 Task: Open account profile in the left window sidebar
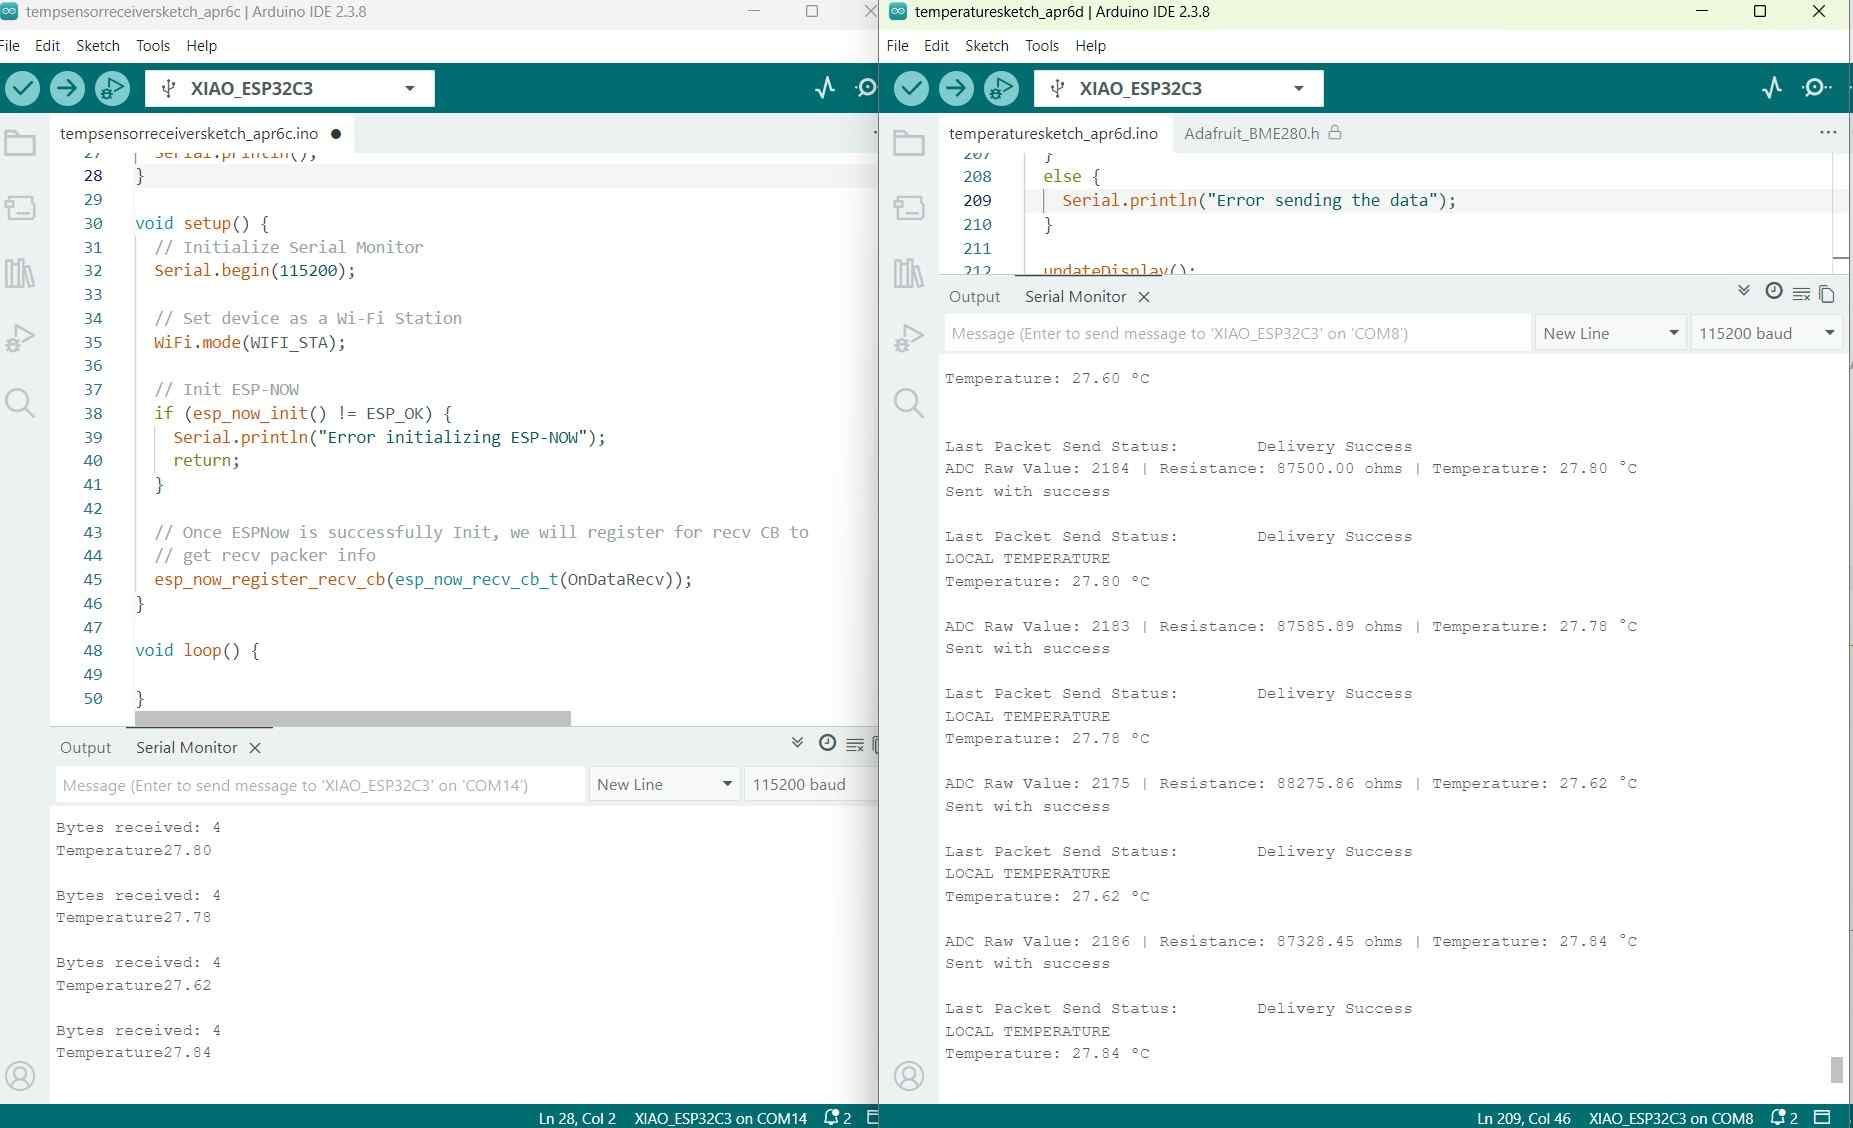point(20,1076)
